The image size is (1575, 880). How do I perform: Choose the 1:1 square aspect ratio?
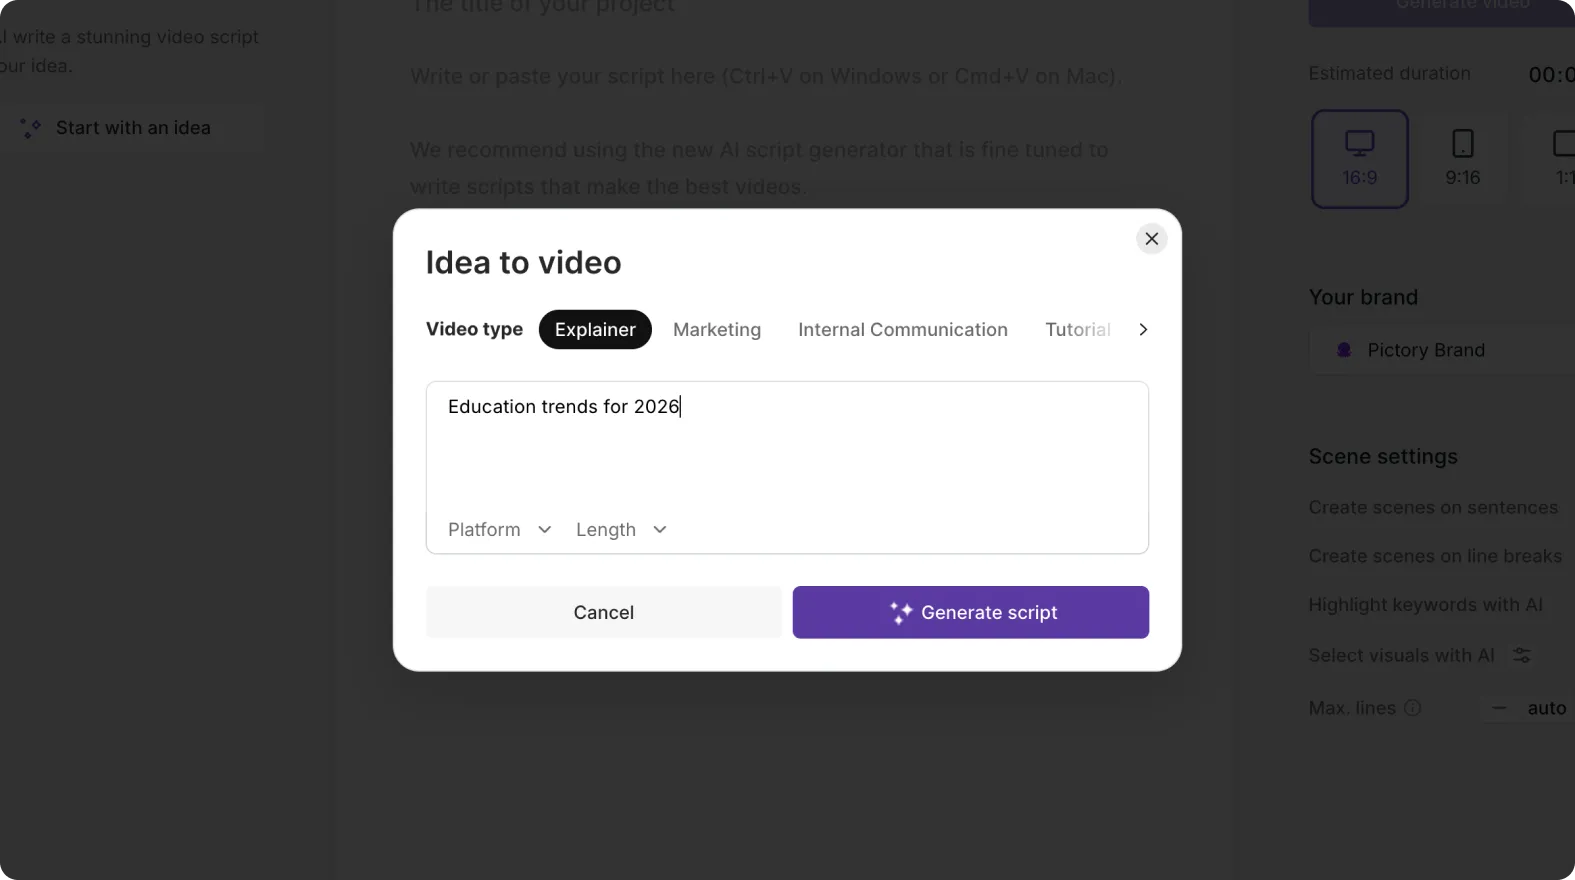1560,158
